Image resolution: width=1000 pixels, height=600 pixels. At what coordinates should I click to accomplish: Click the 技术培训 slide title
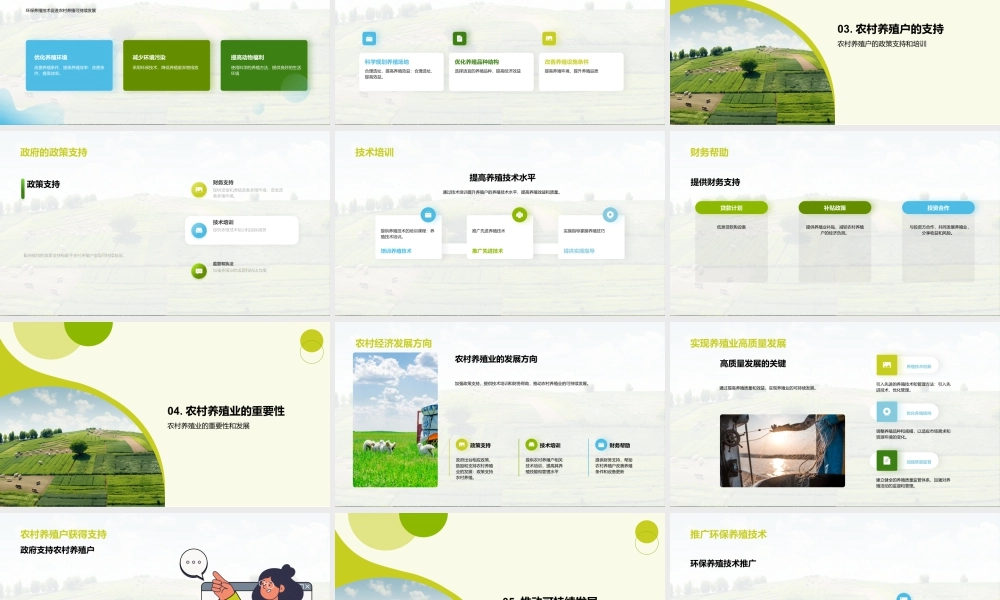tap(374, 152)
